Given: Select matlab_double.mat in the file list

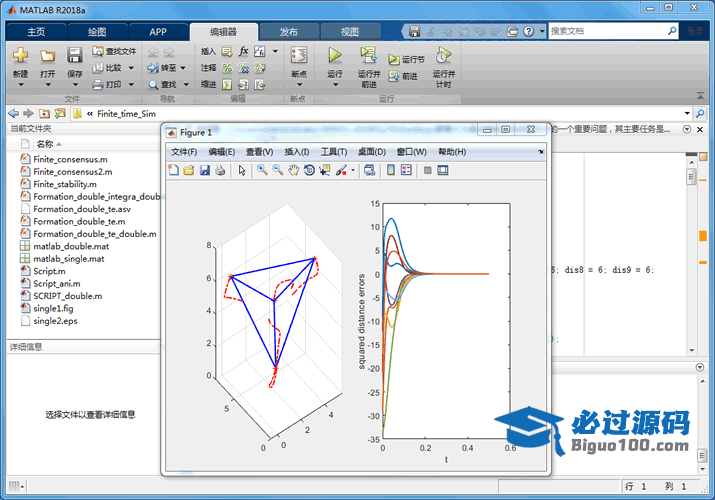Looking at the screenshot, I should 71,246.
